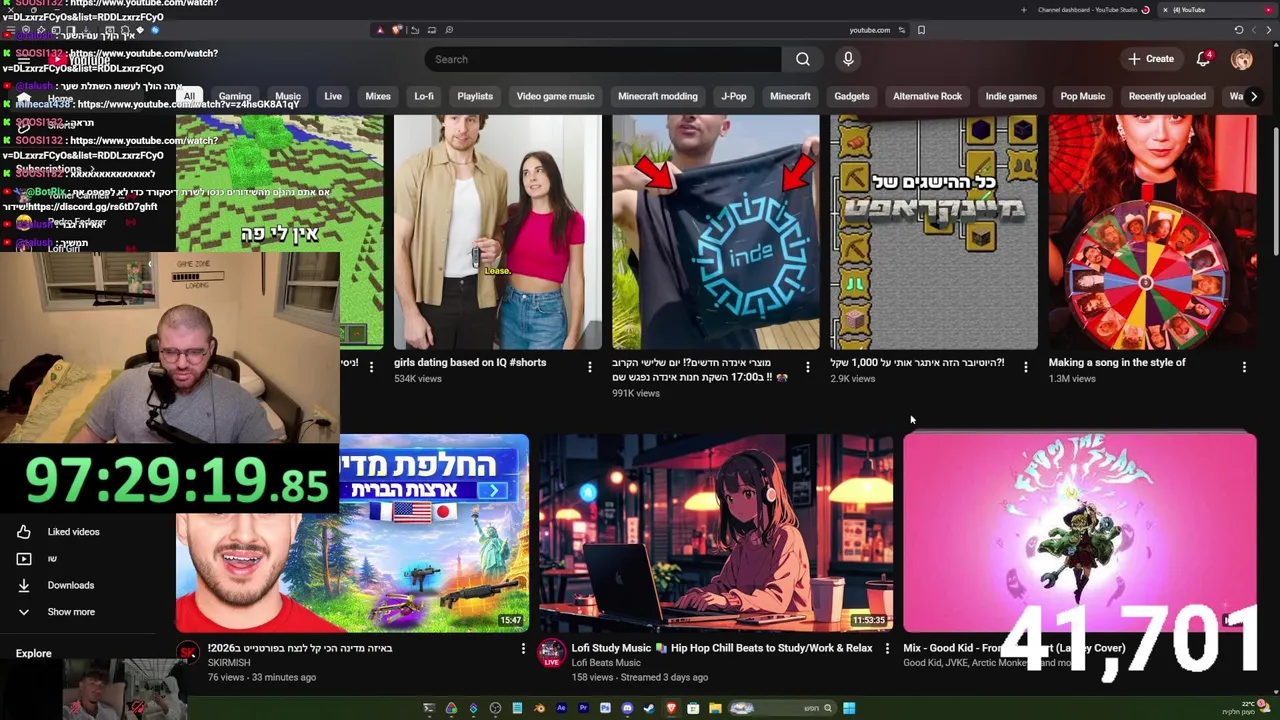
Task: Open a new browser tab with plus icon
Action: coord(1023,10)
